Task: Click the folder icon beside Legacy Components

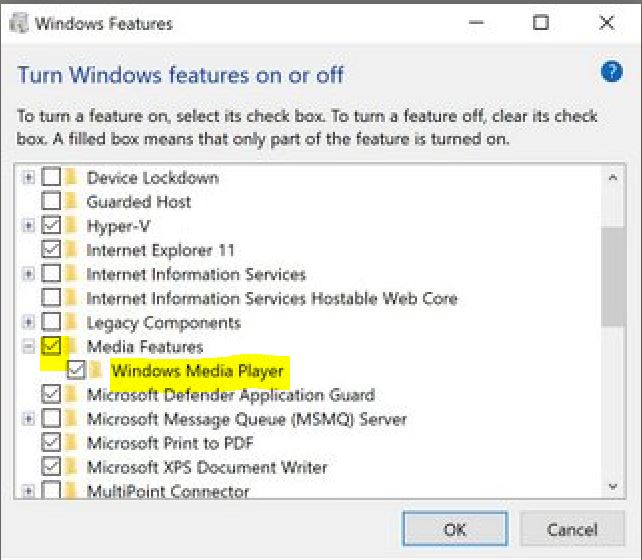Action: pyautogui.click(x=72, y=322)
